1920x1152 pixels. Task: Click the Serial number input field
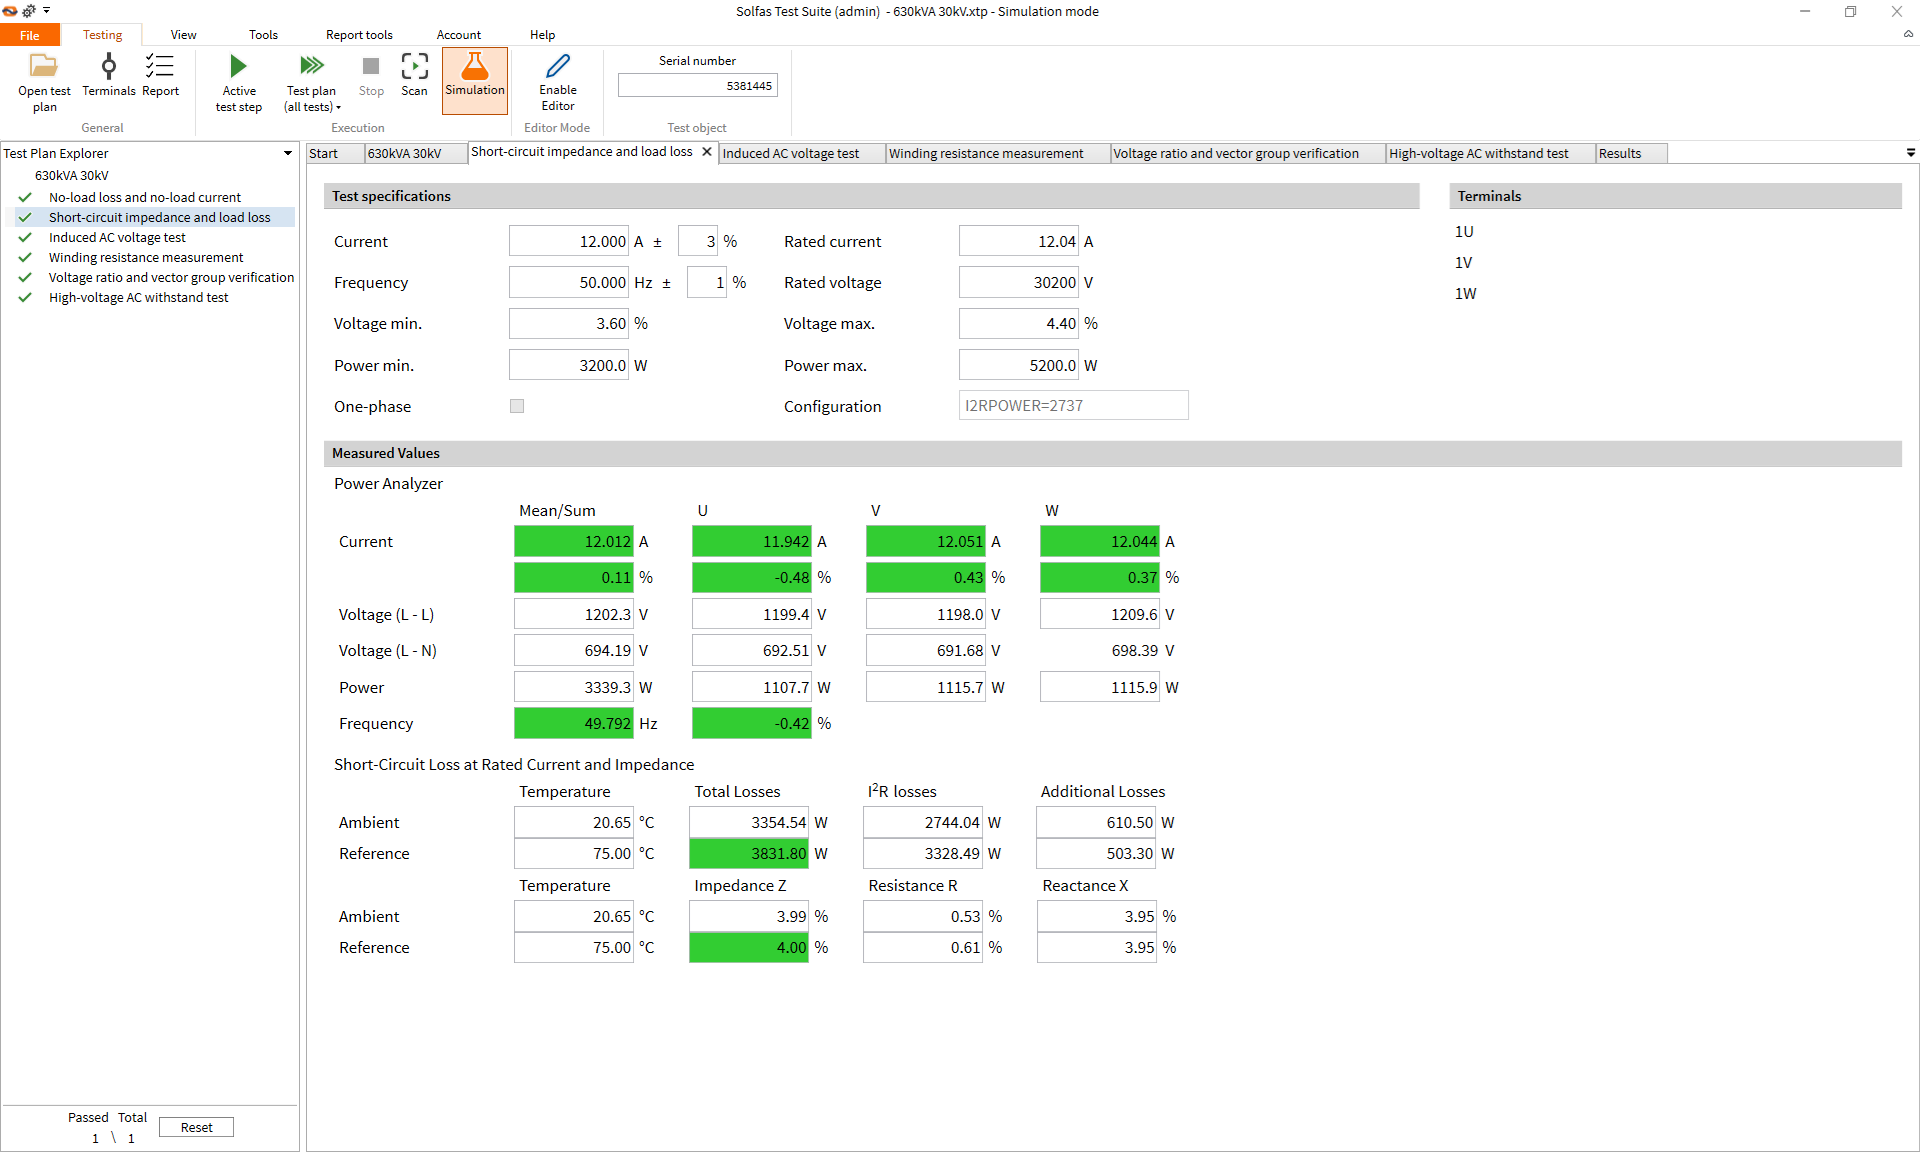[697, 86]
